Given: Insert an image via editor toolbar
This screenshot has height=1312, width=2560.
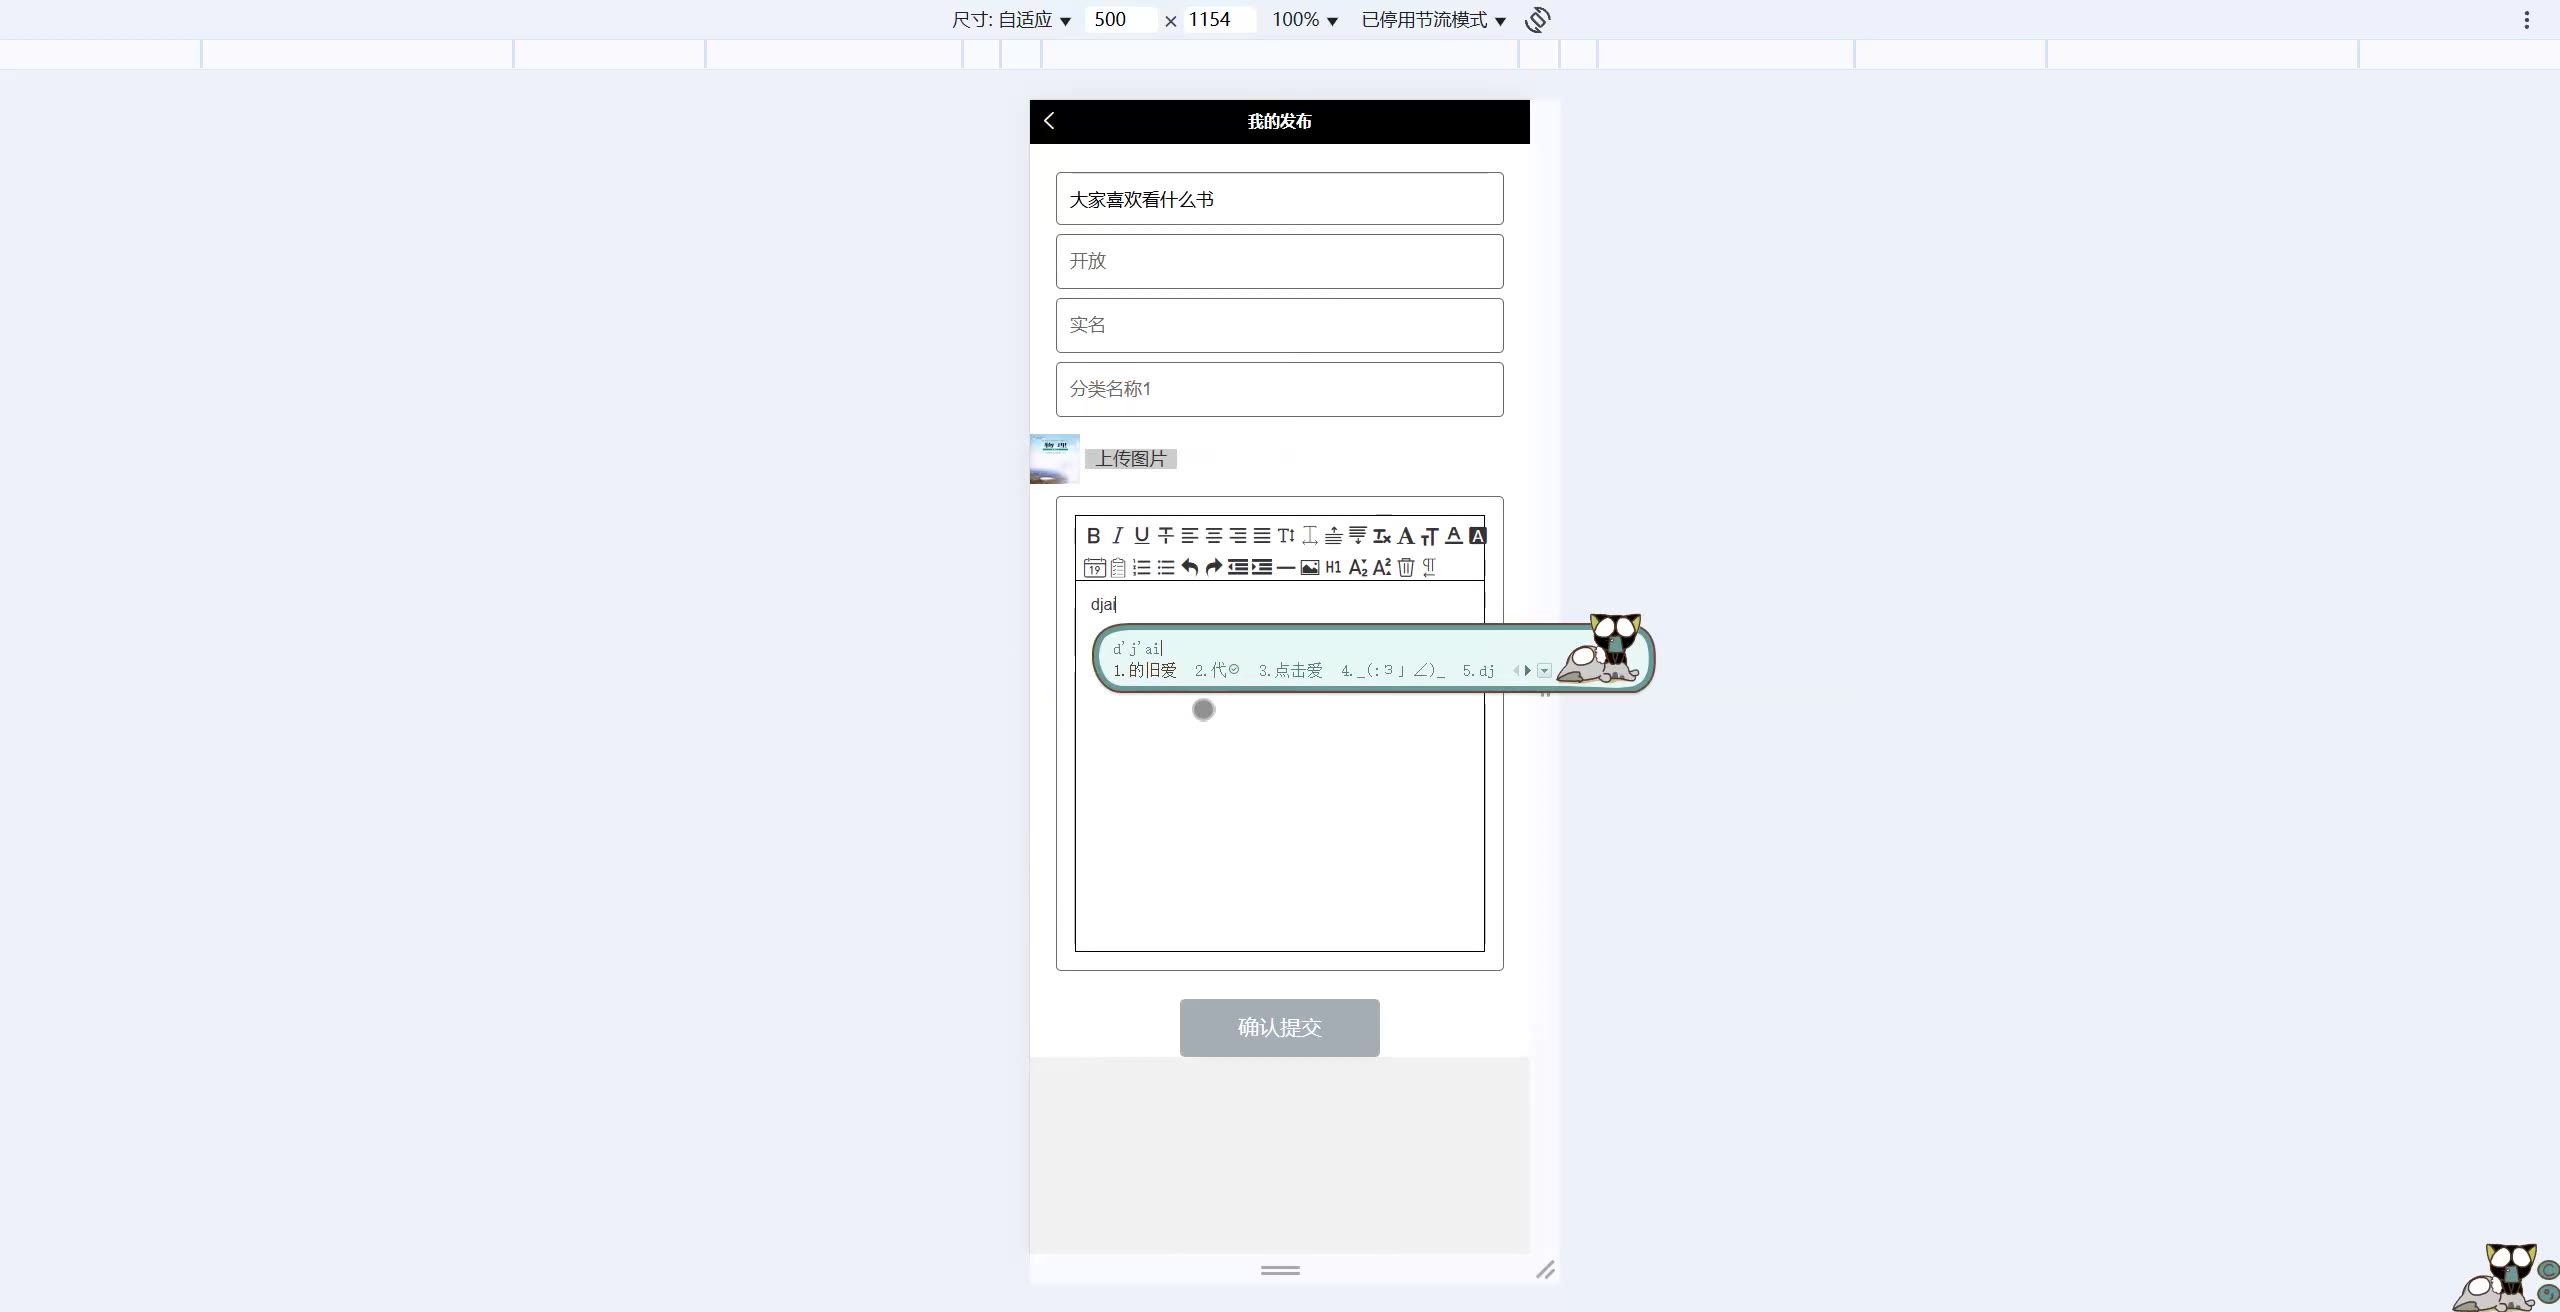Looking at the screenshot, I should tap(1310, 568).
